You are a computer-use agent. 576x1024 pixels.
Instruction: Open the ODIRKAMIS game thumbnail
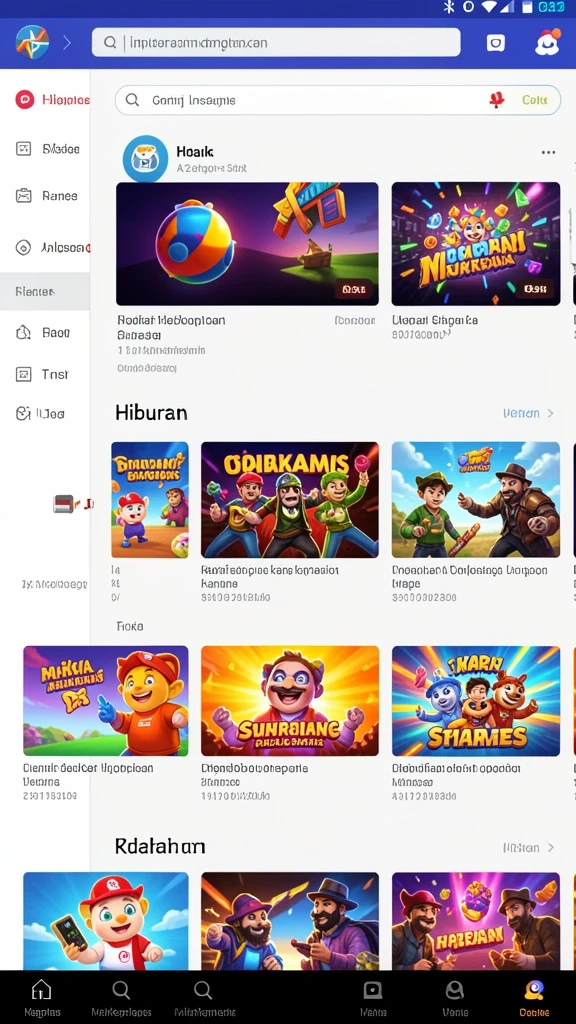pyautogui.click(x=290, y=500)
